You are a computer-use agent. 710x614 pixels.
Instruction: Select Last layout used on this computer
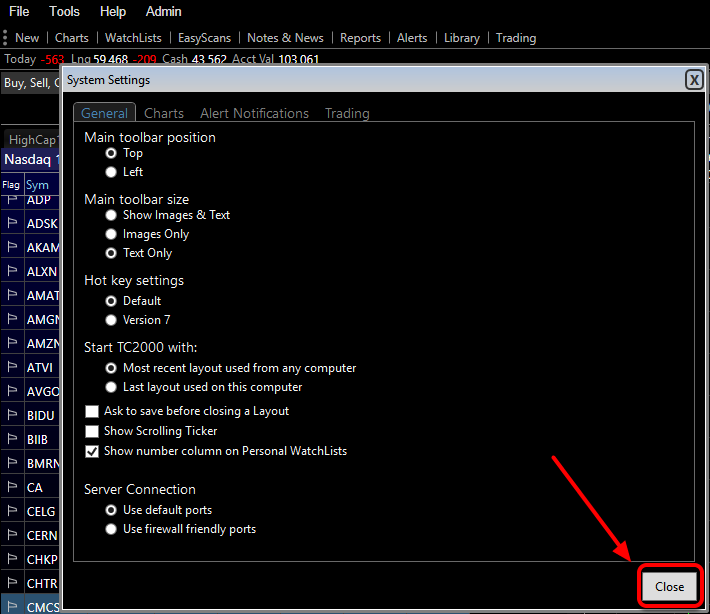point(111,387)
